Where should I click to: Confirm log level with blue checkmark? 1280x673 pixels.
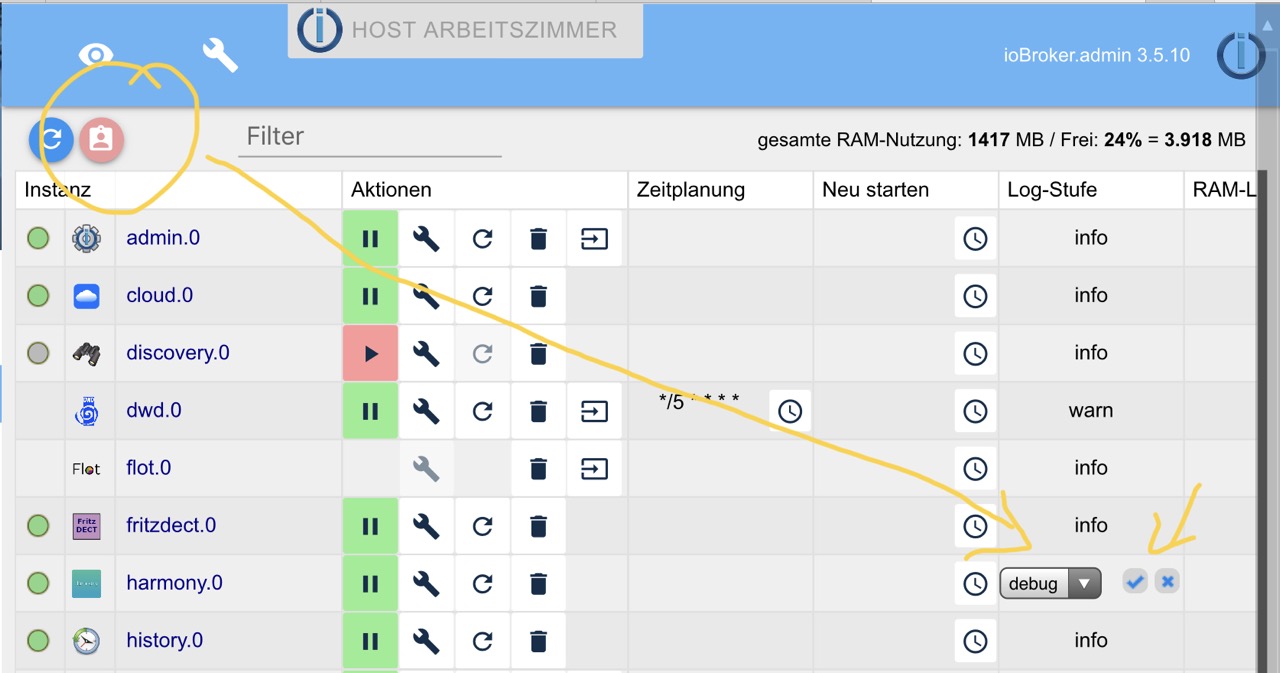tap(1134, 581)
